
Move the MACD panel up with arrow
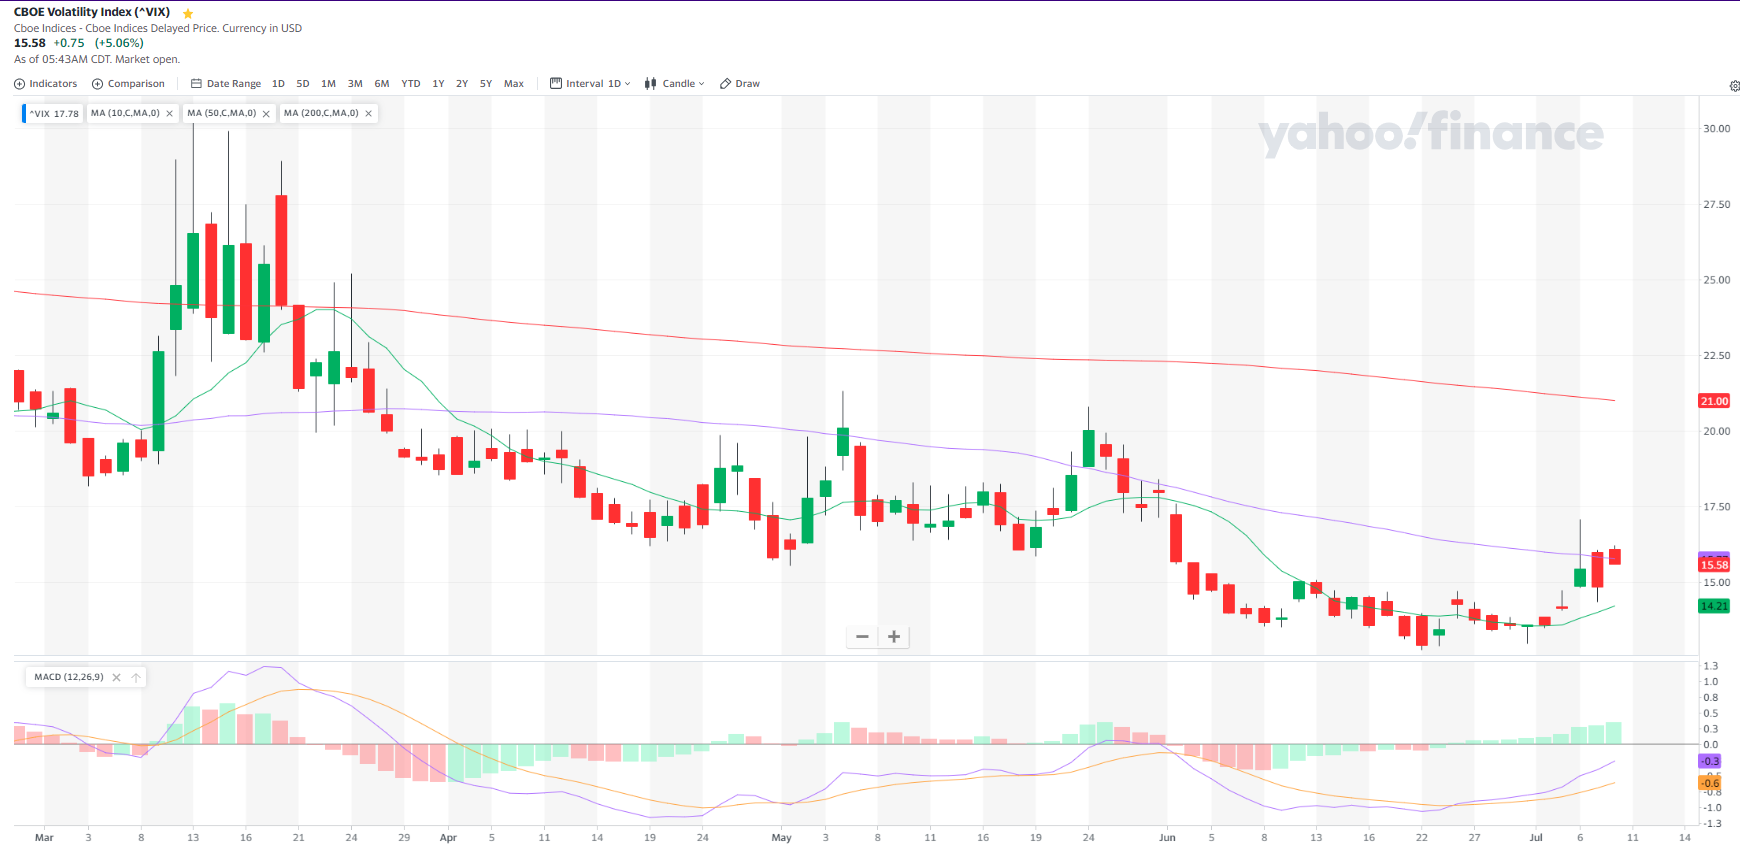click(136, 678)
